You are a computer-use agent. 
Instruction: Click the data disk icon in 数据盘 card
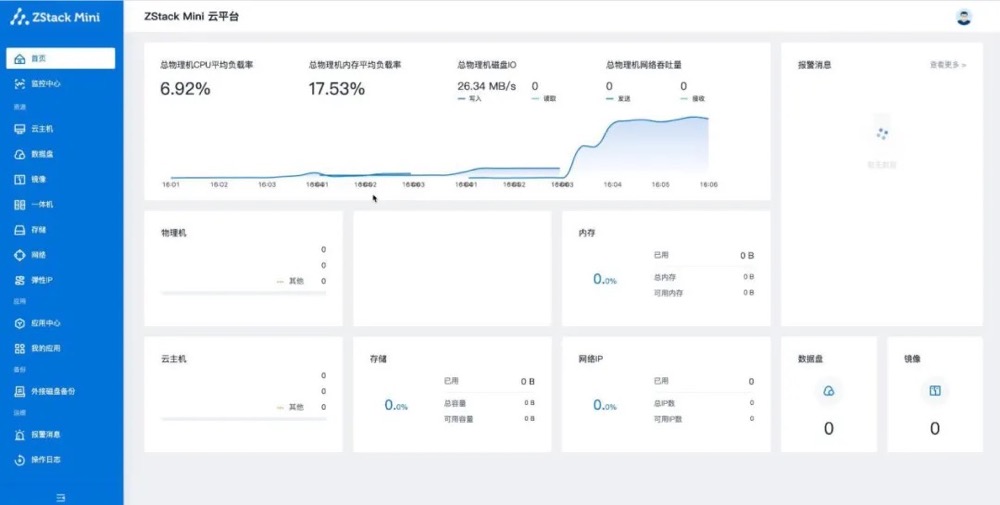coord(828,391)
